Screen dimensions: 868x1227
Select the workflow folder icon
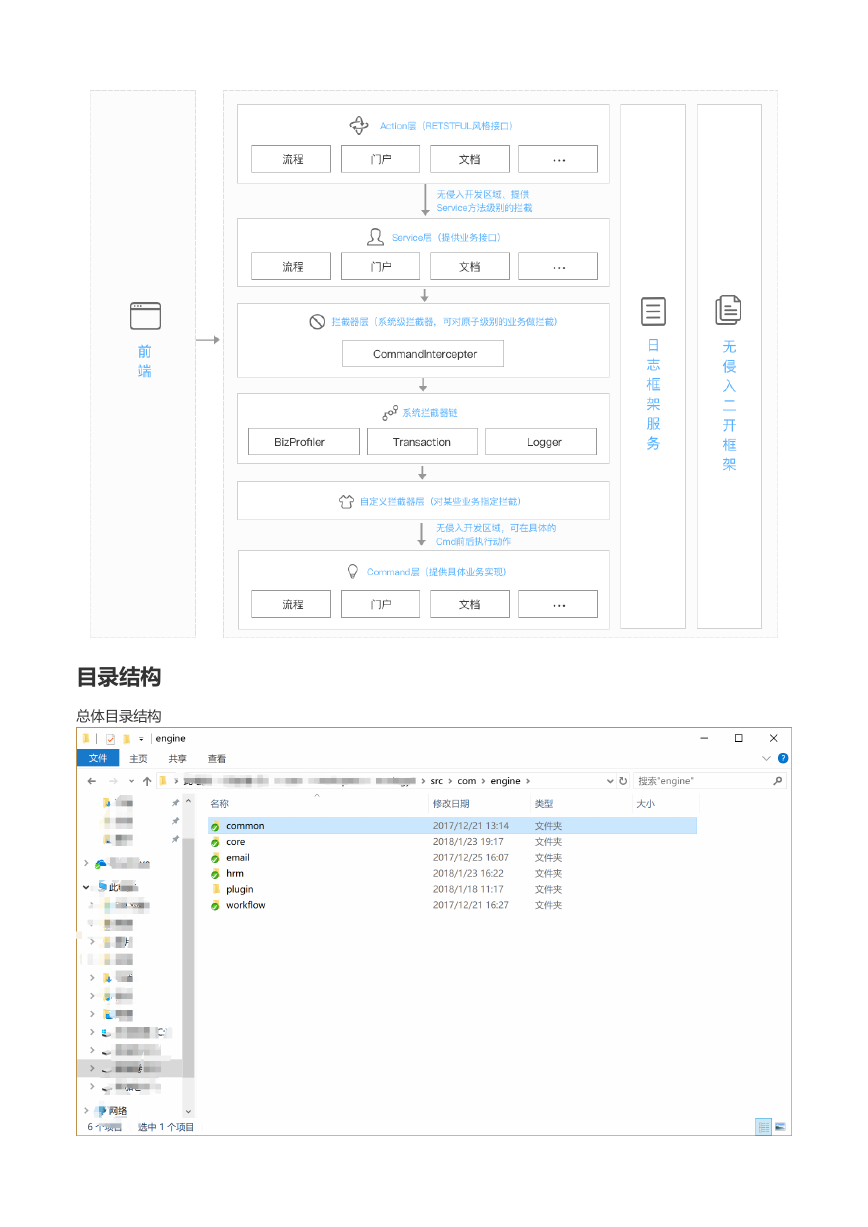pyautogui.click(x=215, y=905)
